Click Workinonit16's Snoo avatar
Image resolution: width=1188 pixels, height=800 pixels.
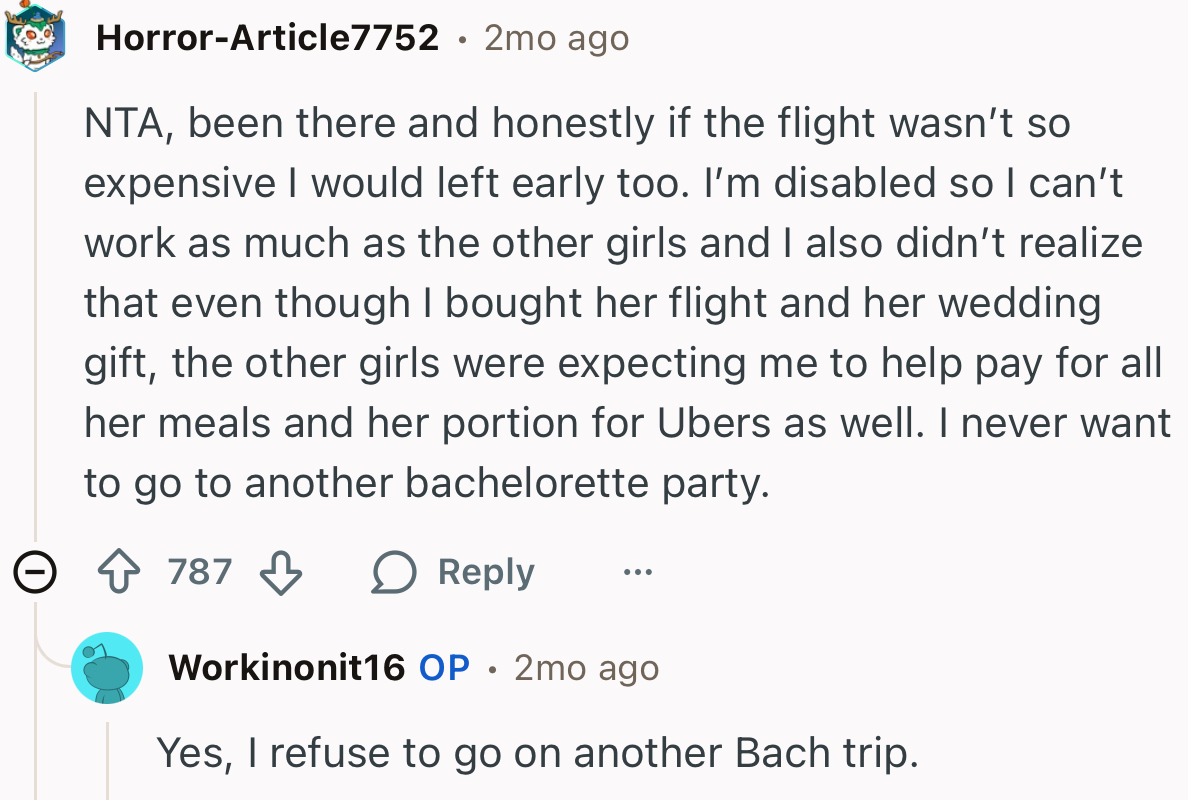tap(107, 667)
